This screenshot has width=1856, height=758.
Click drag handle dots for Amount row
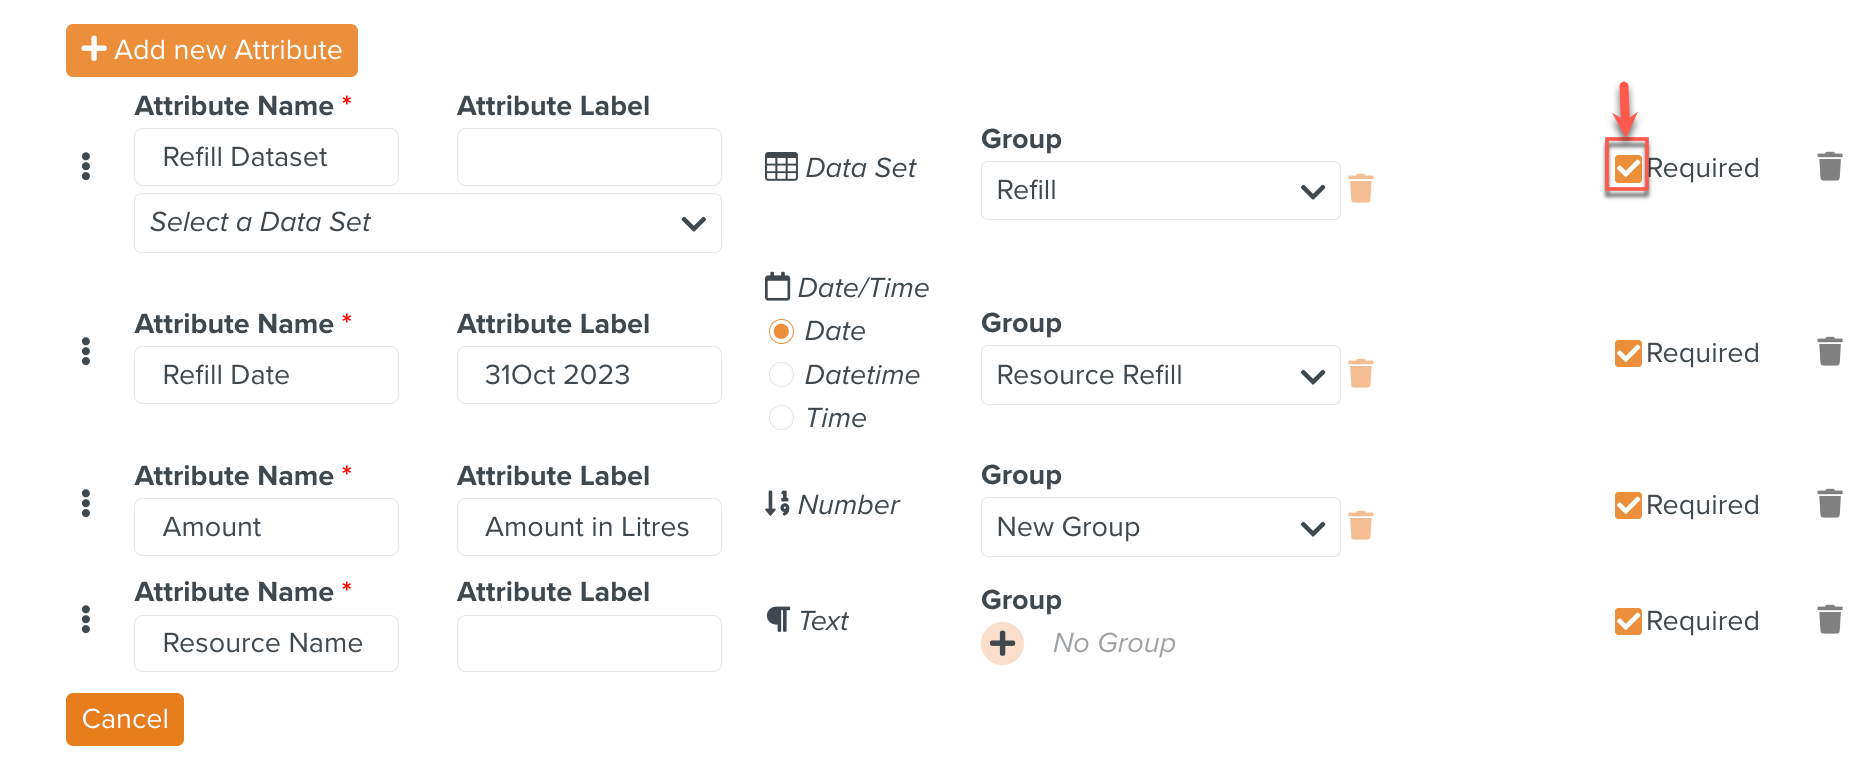[x=86, y=503]
